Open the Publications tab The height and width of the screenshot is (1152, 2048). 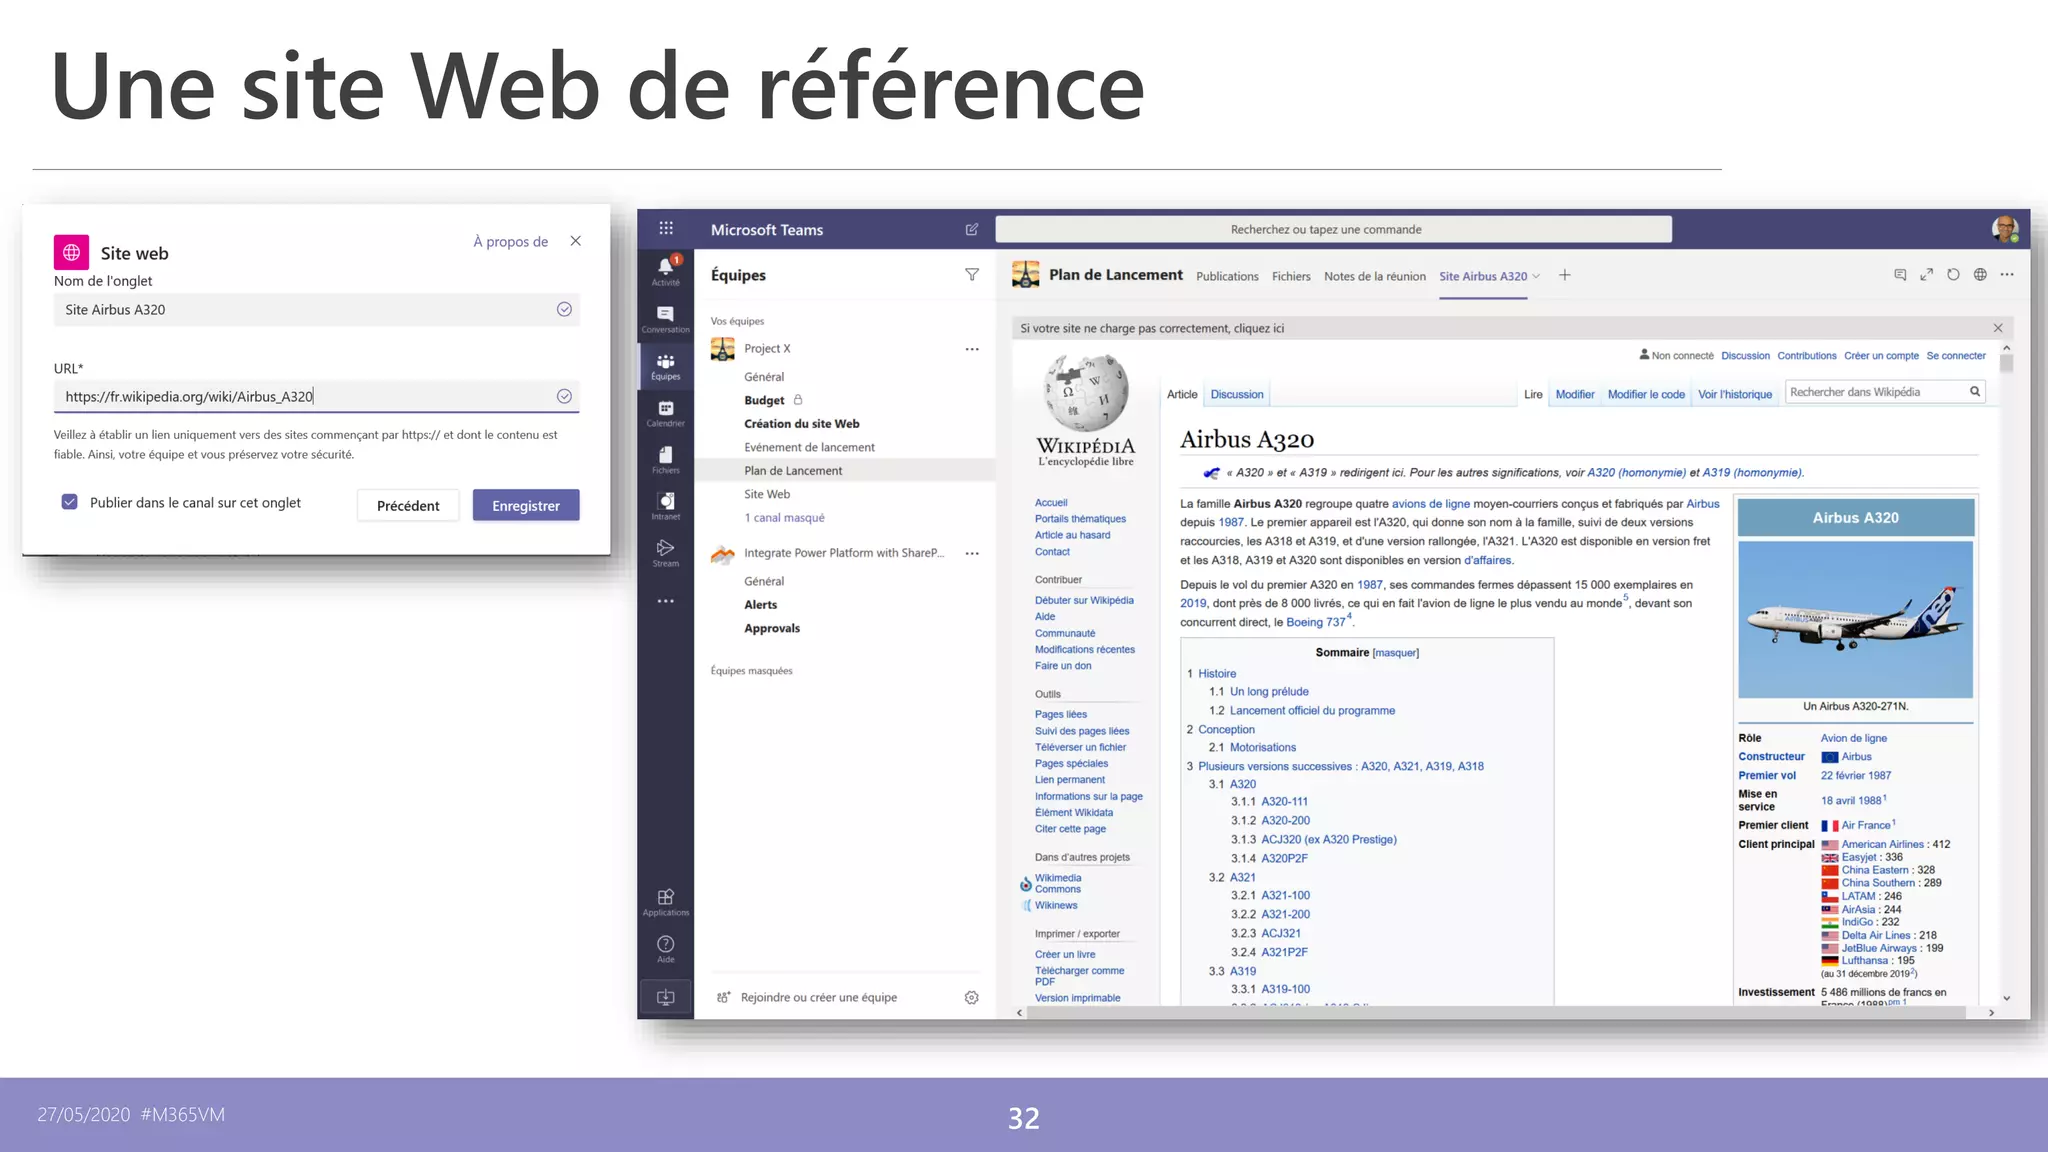tap(1227, 276)
